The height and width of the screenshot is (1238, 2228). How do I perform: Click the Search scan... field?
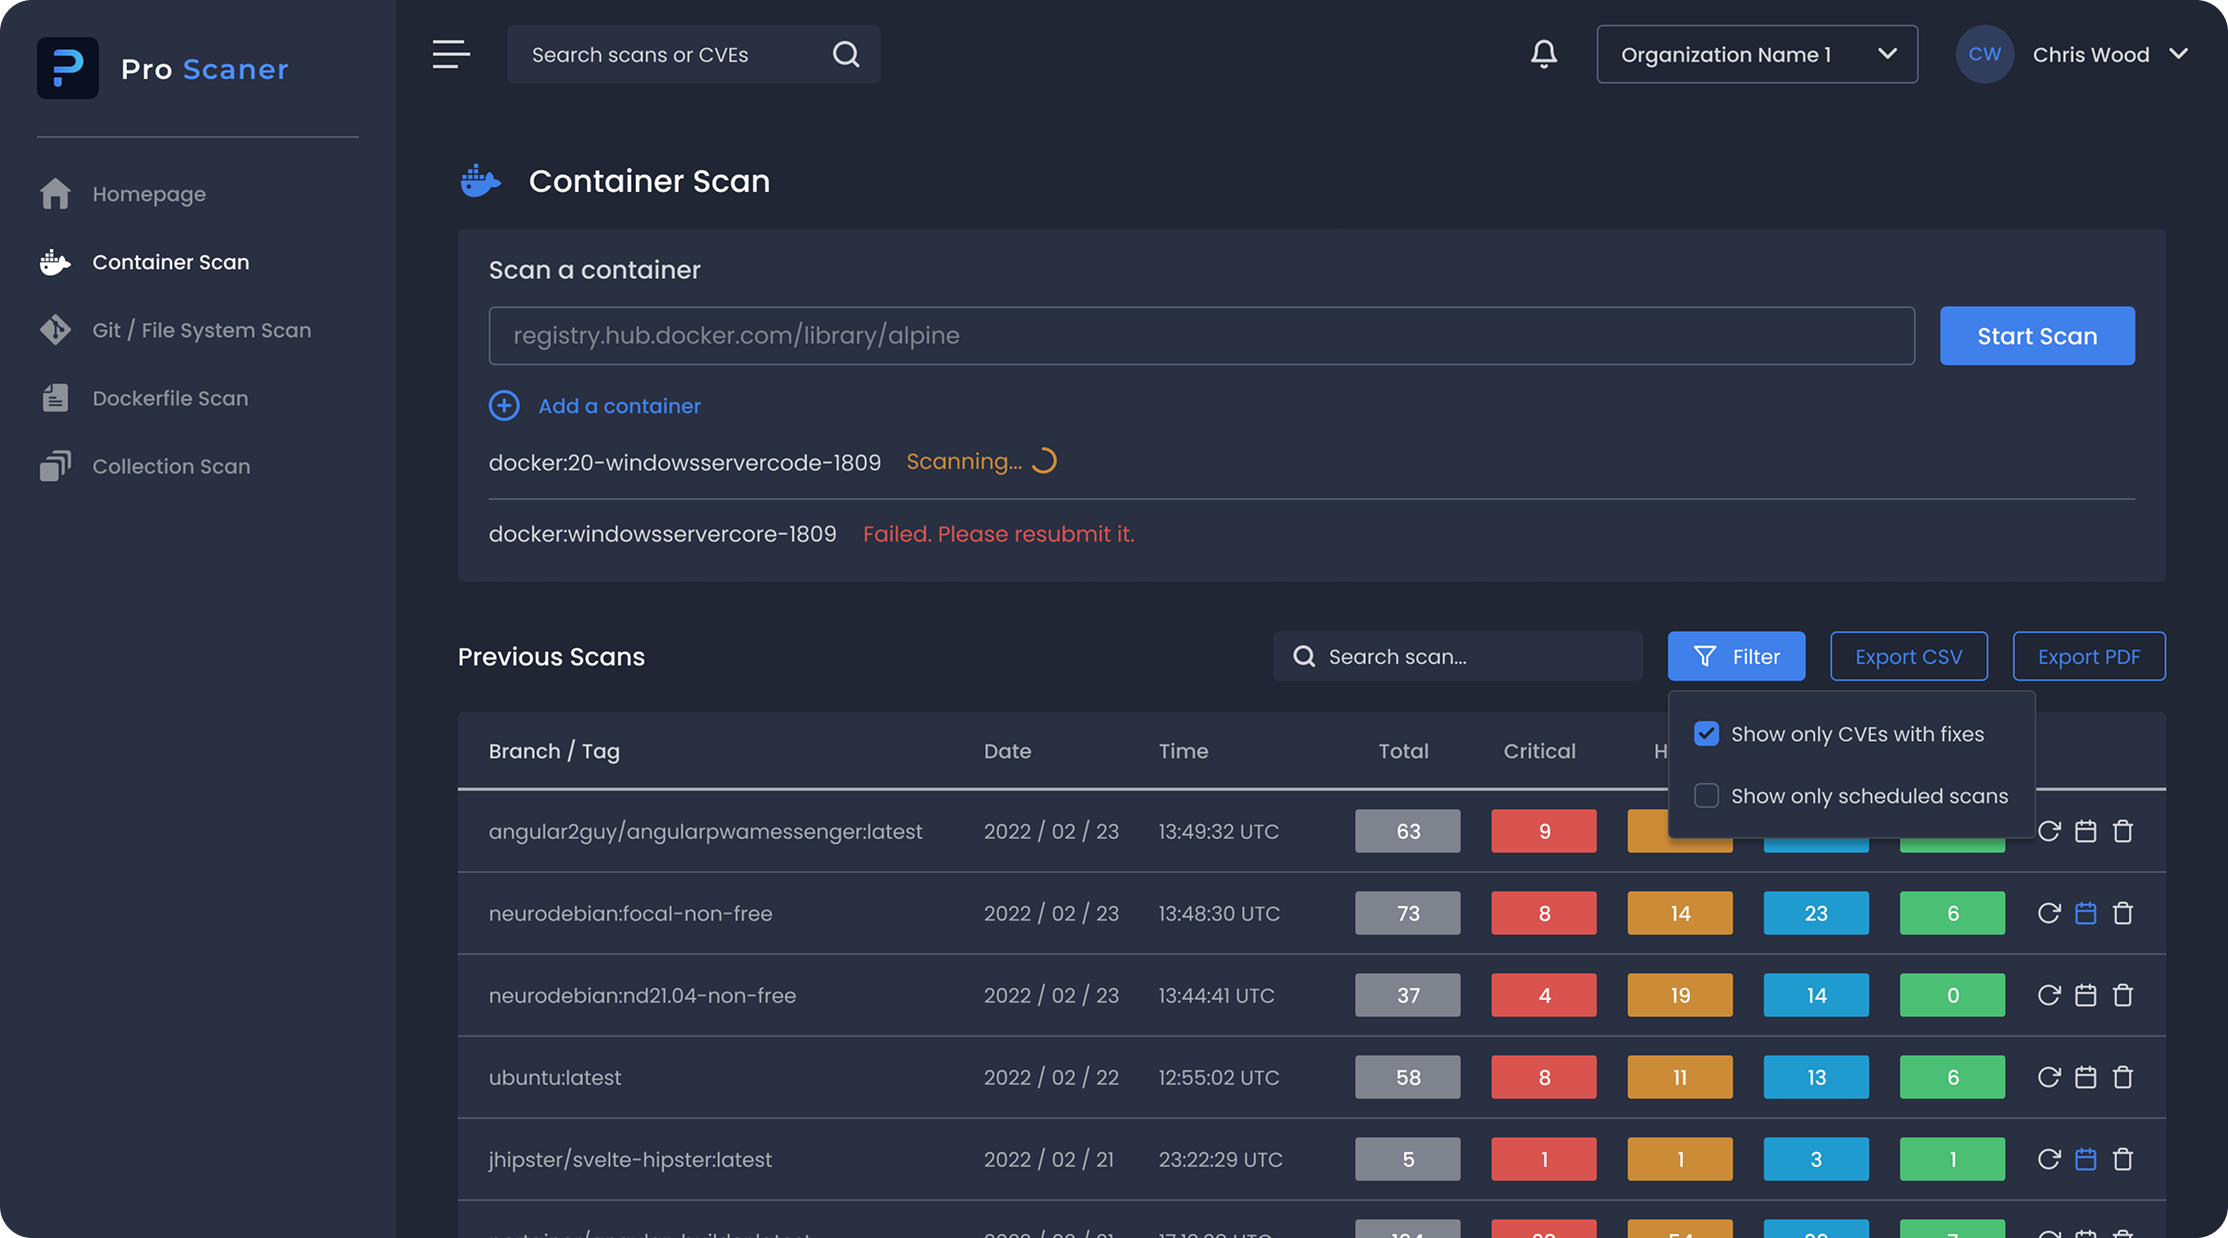pyautogui.click(x=1458, y=656)
